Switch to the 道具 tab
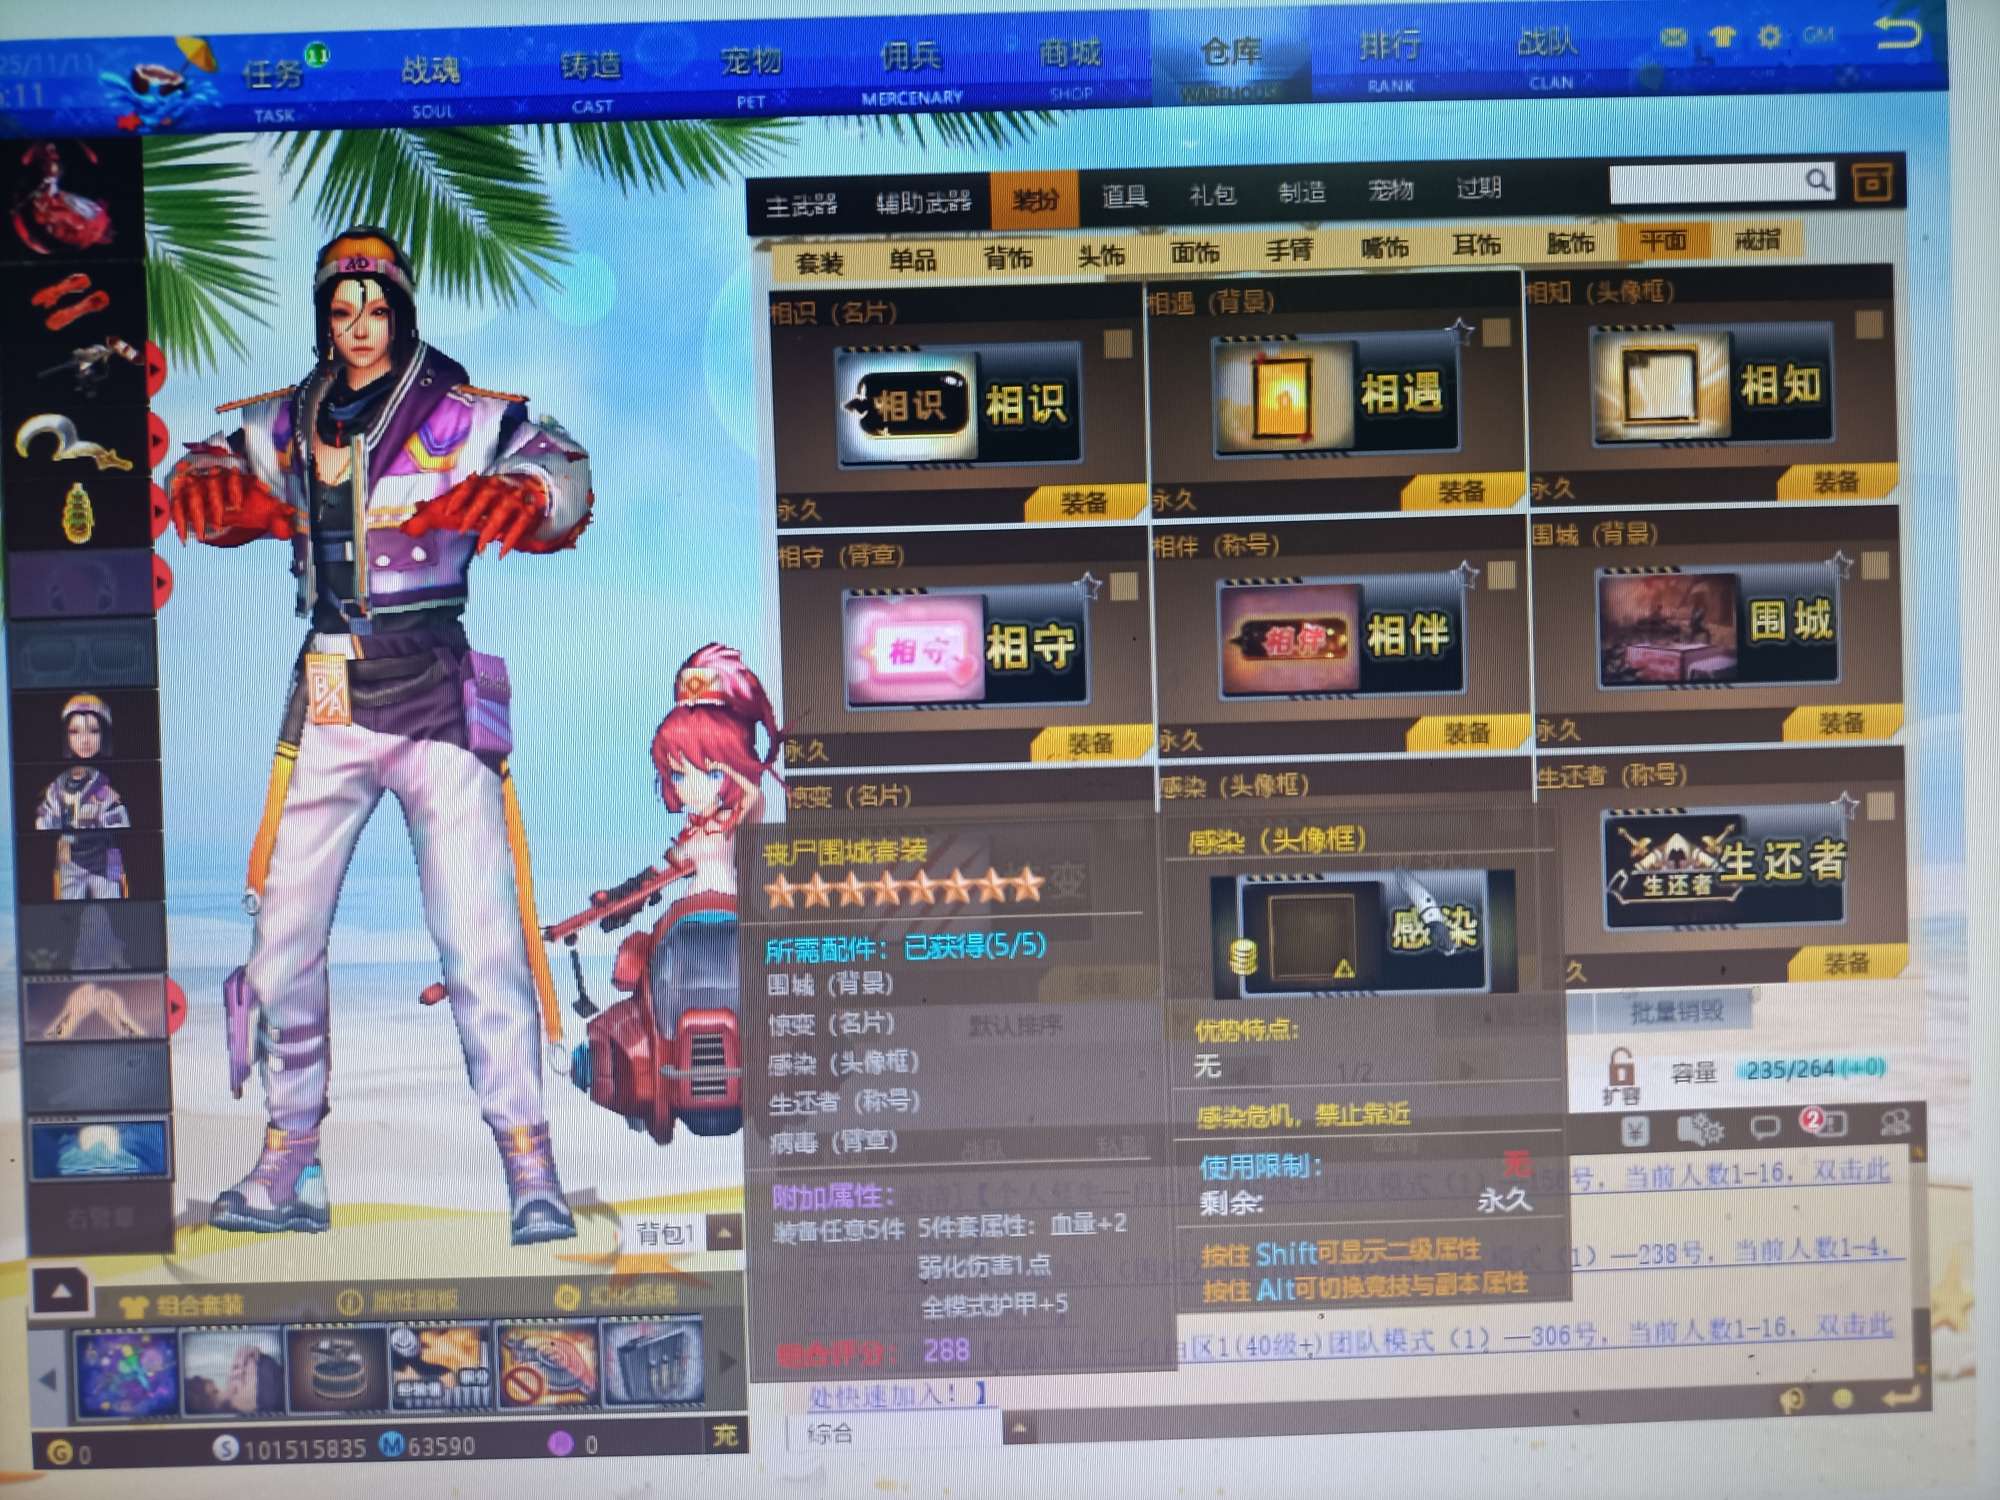The width and height of the screenshot is (2000, 1500). [x=1123, y=196]
